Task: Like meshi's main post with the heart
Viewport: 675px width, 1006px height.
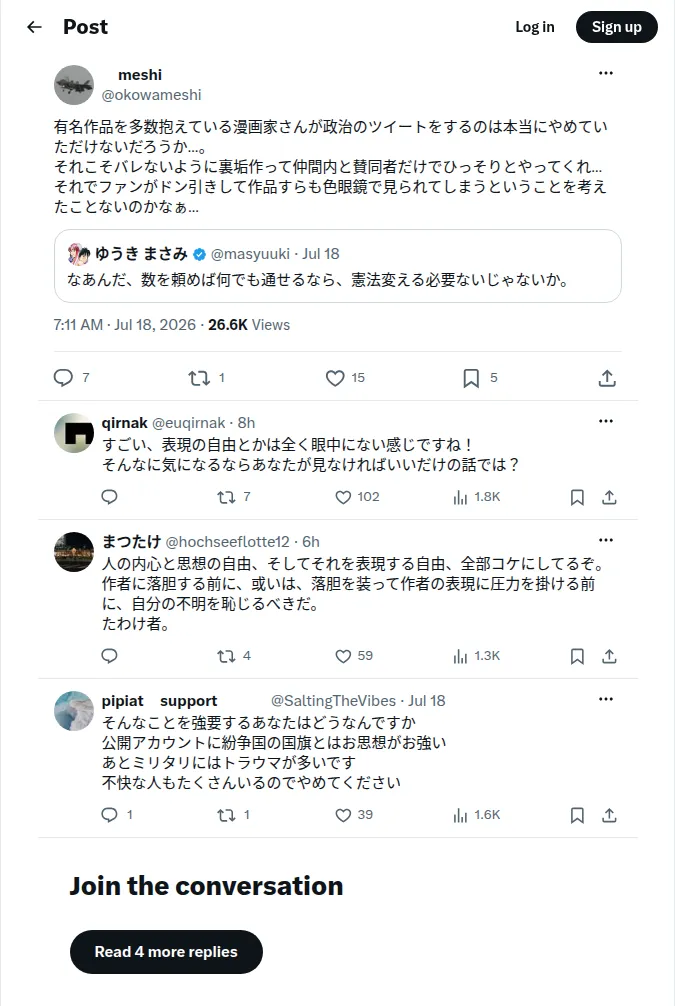Action: (x=335, y=378)
